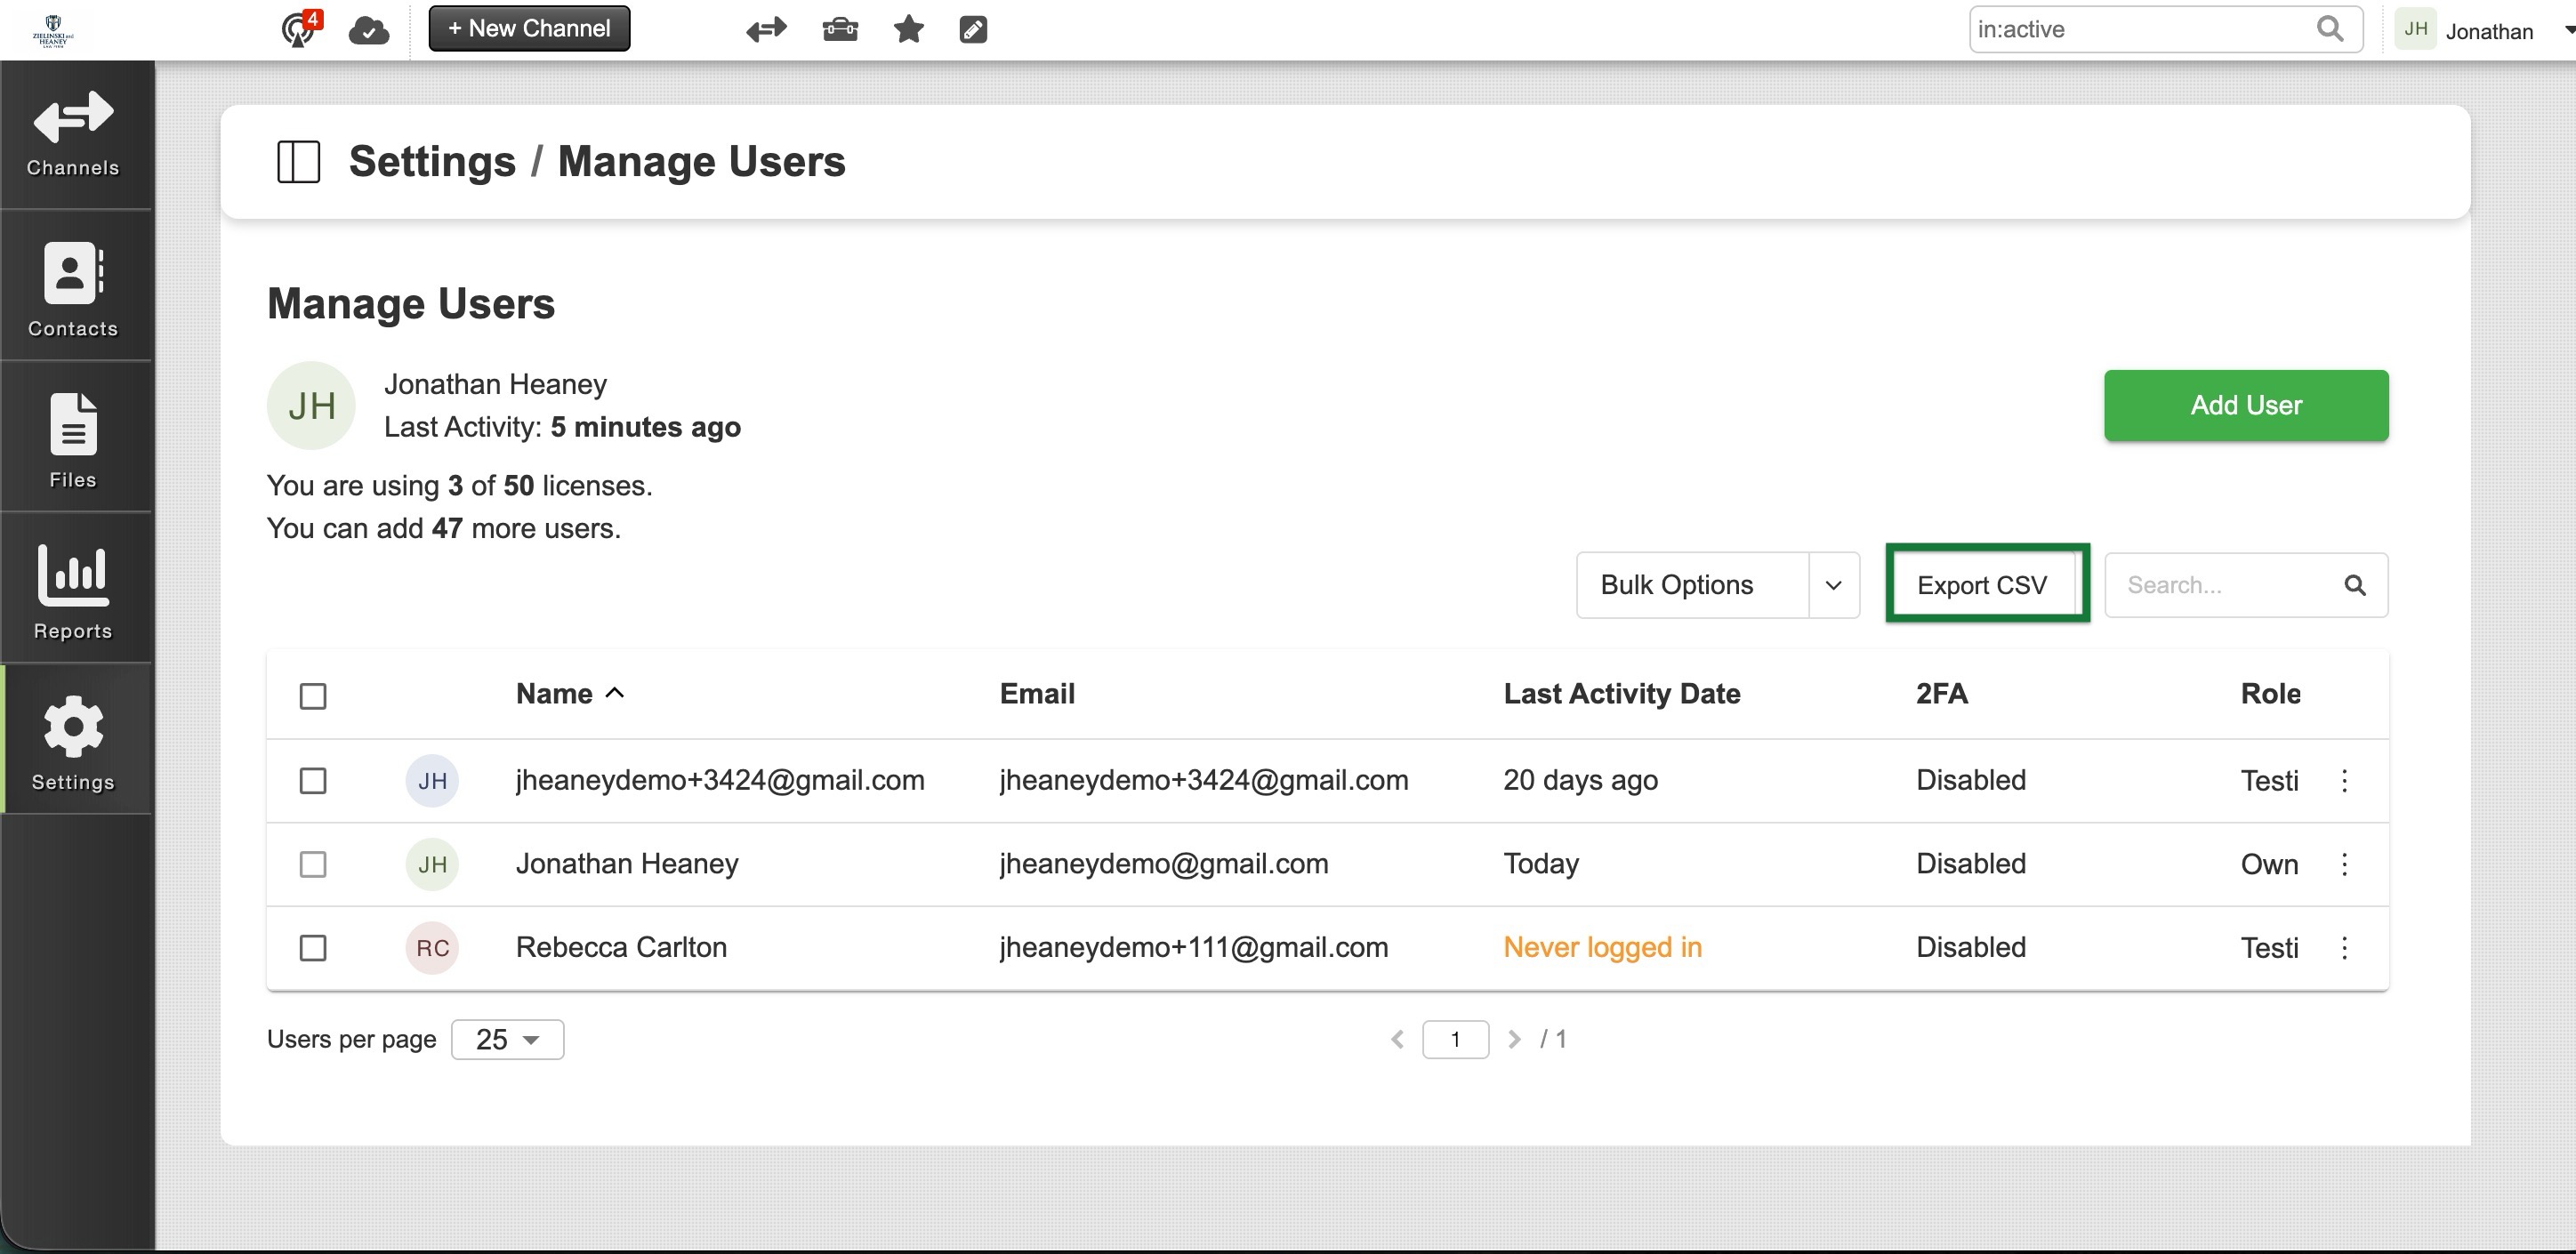This screenshot has height=1254, width=2576.
Task: Tick checkbox for Jonathan Heaney row
Action: coord(313,865)
